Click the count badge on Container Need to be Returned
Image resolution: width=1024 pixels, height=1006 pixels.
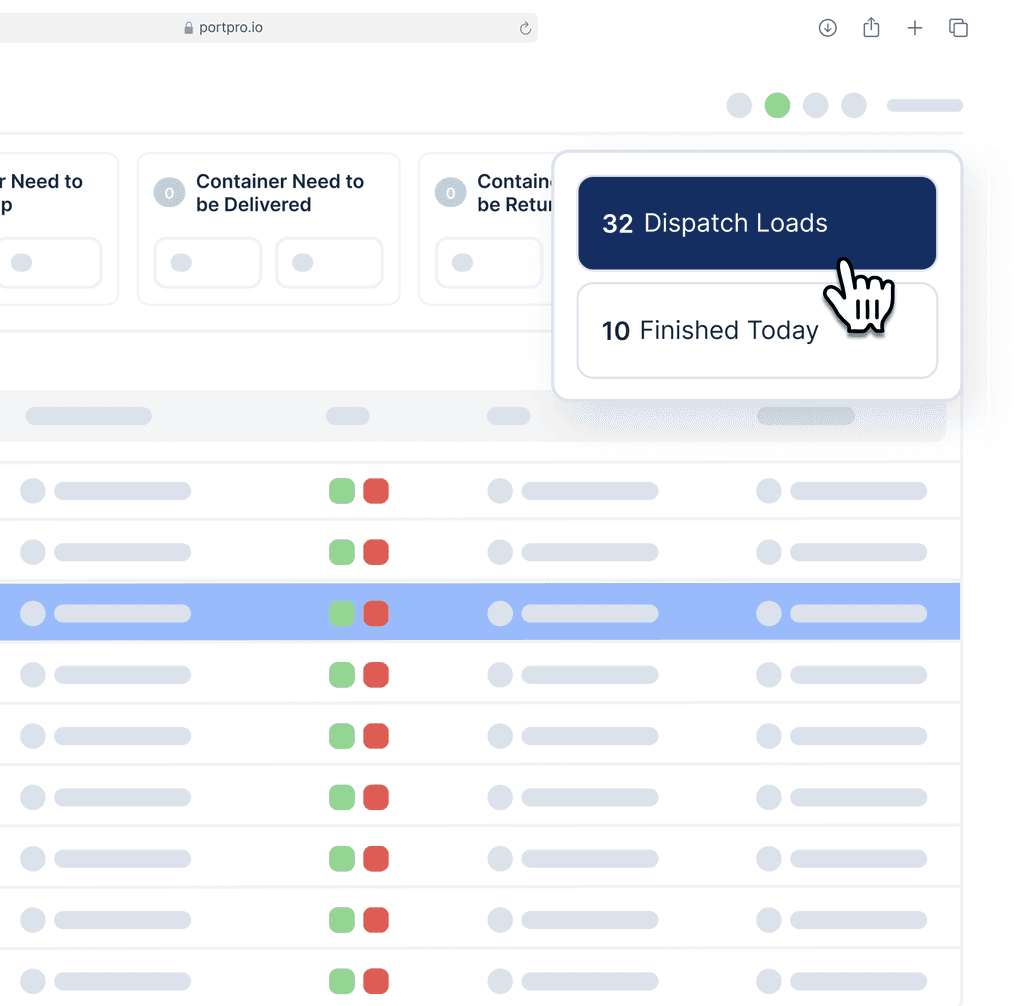pyautogui.click(x=449, y=192)
